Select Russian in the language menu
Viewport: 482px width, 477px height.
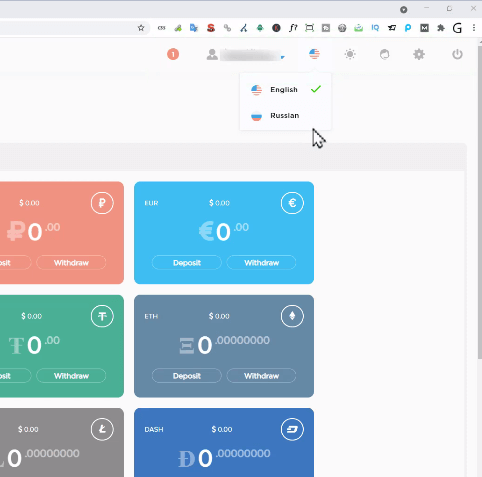pos(286,116)
